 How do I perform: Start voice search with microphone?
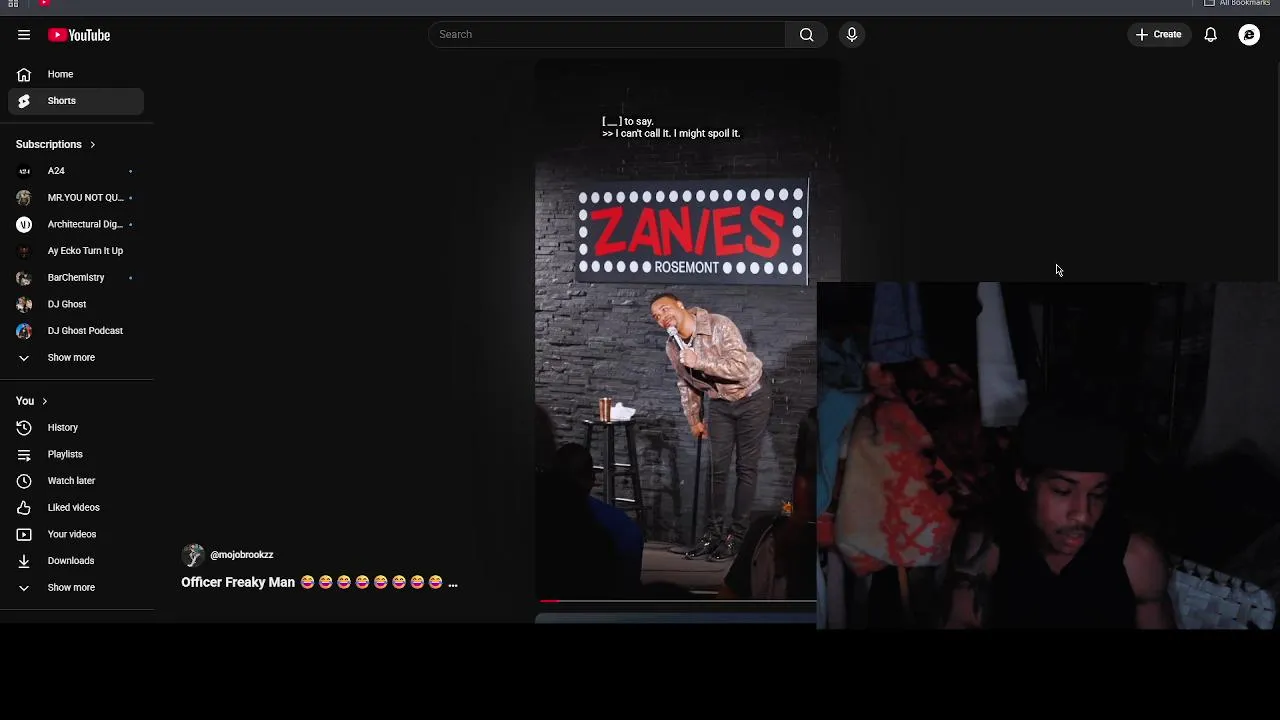coord(852,35)
